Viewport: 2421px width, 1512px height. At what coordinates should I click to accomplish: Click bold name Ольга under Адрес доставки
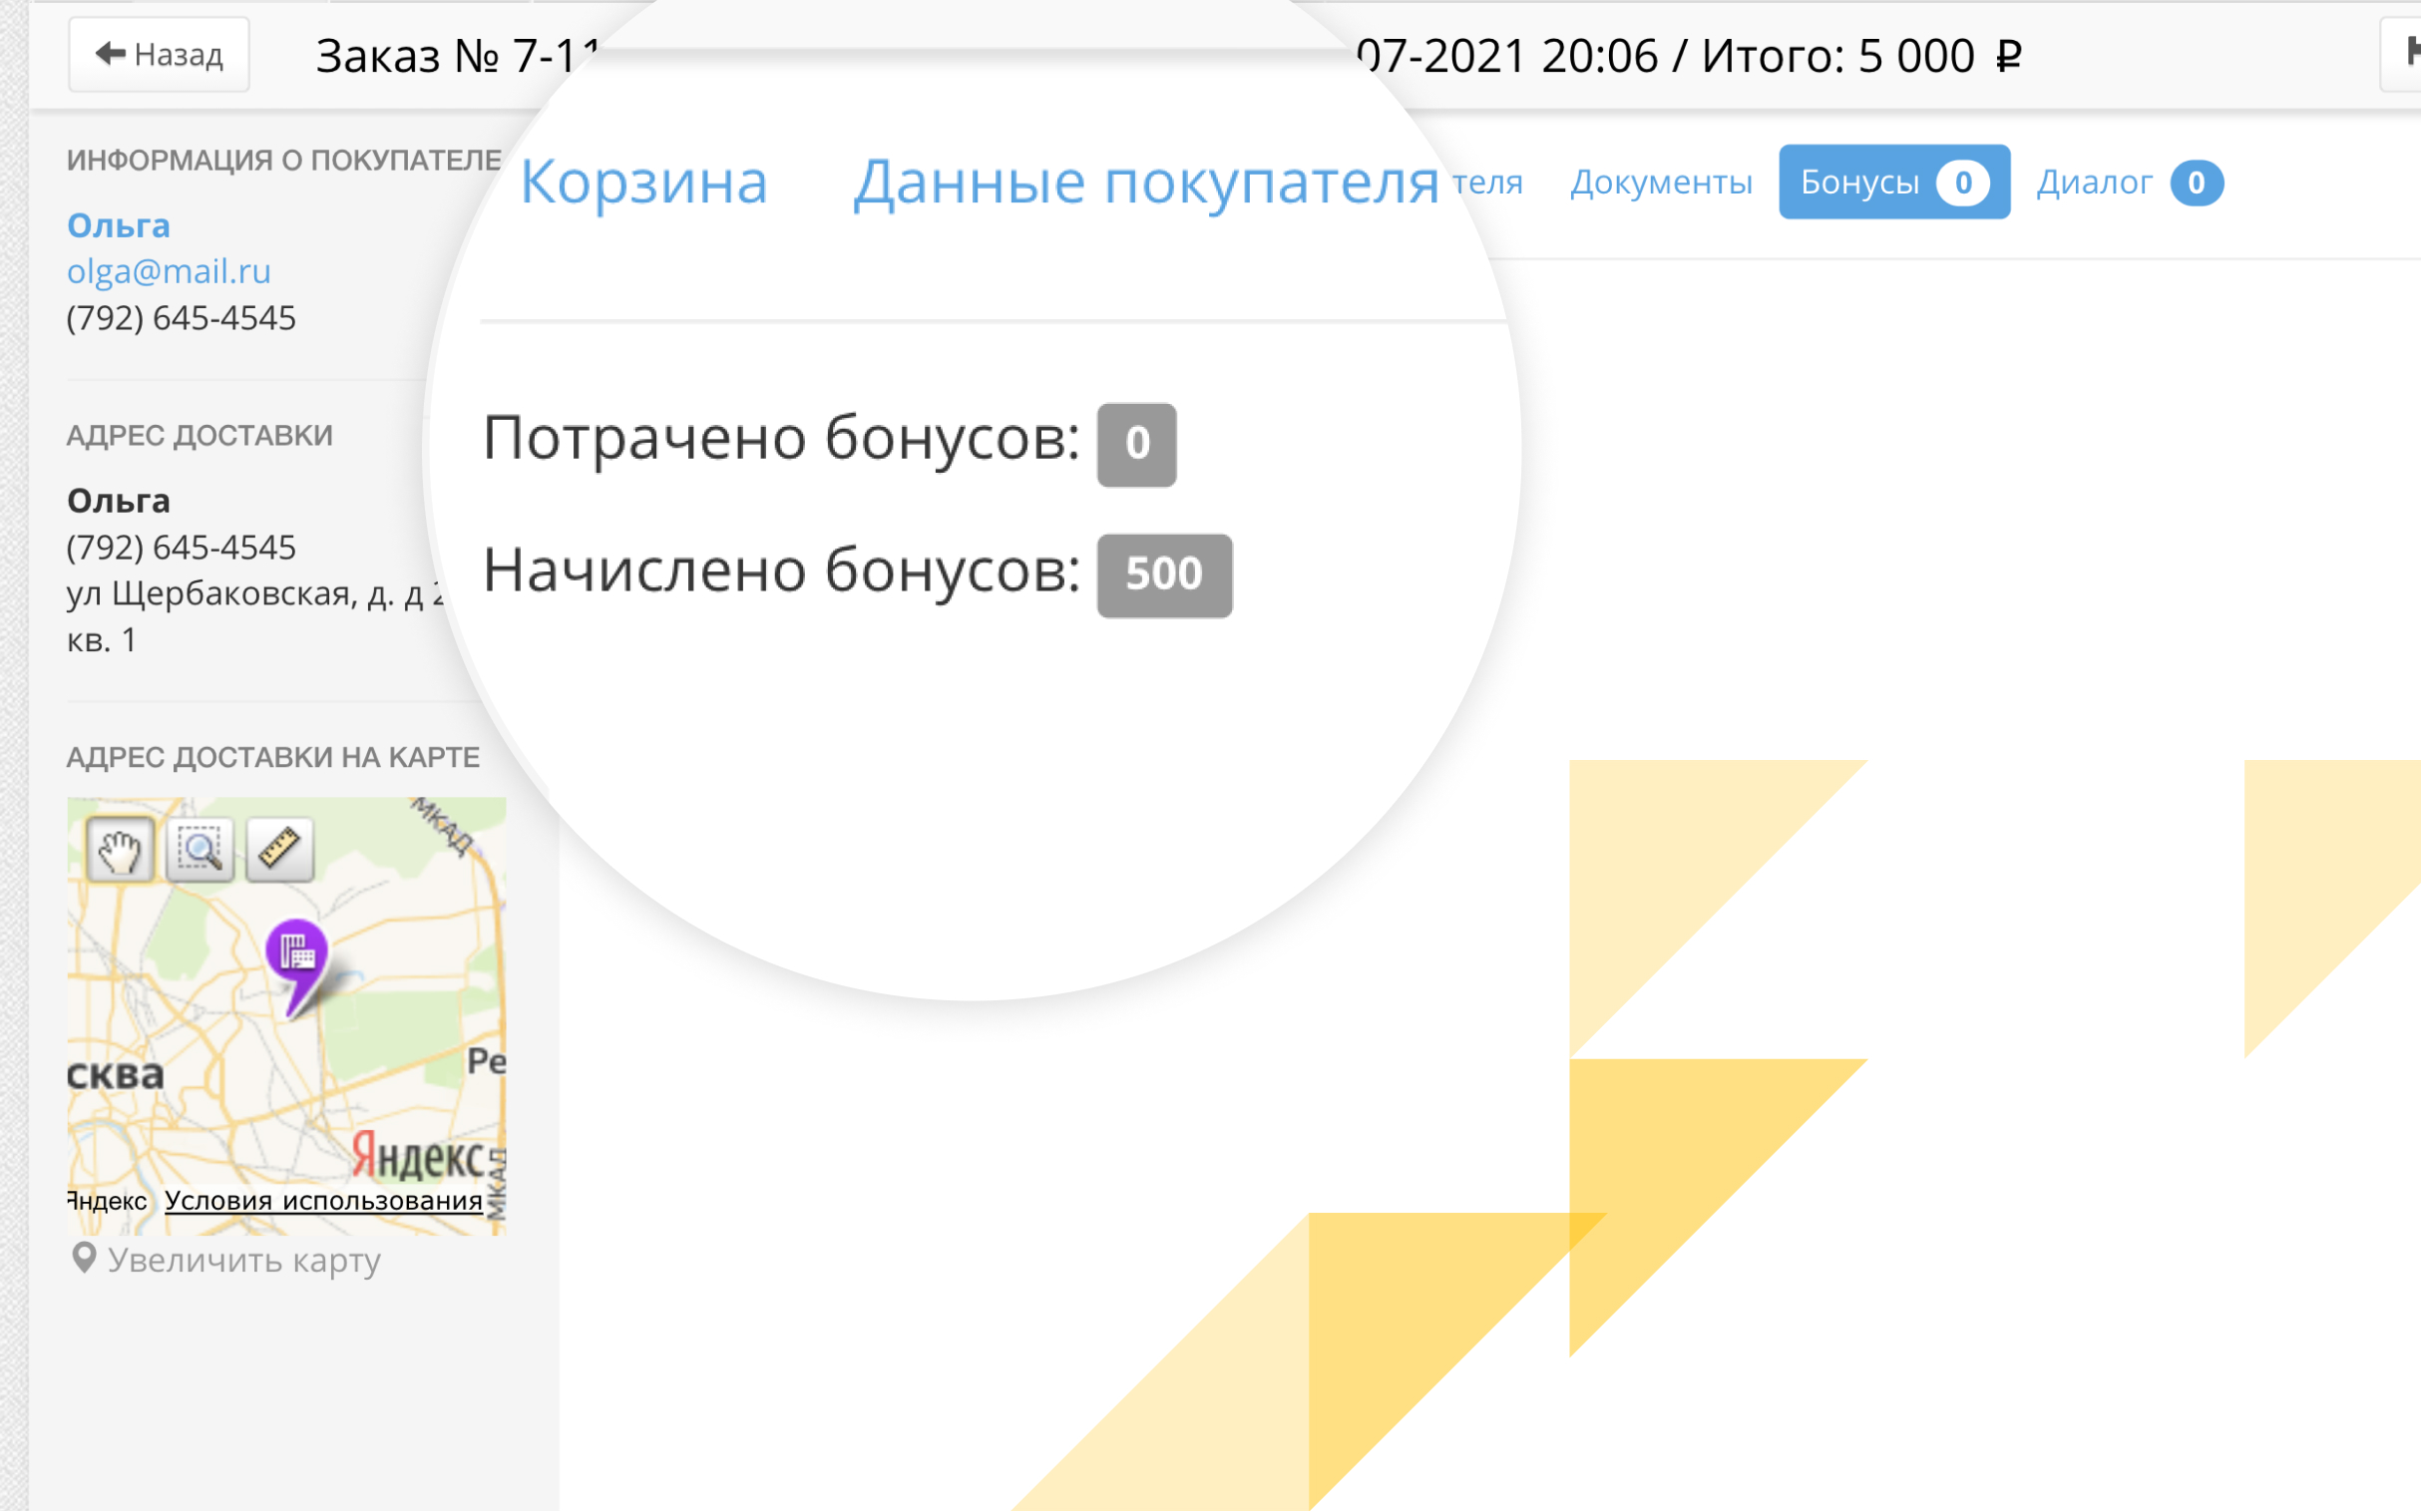pyautogui.click(x=118, y=500)
